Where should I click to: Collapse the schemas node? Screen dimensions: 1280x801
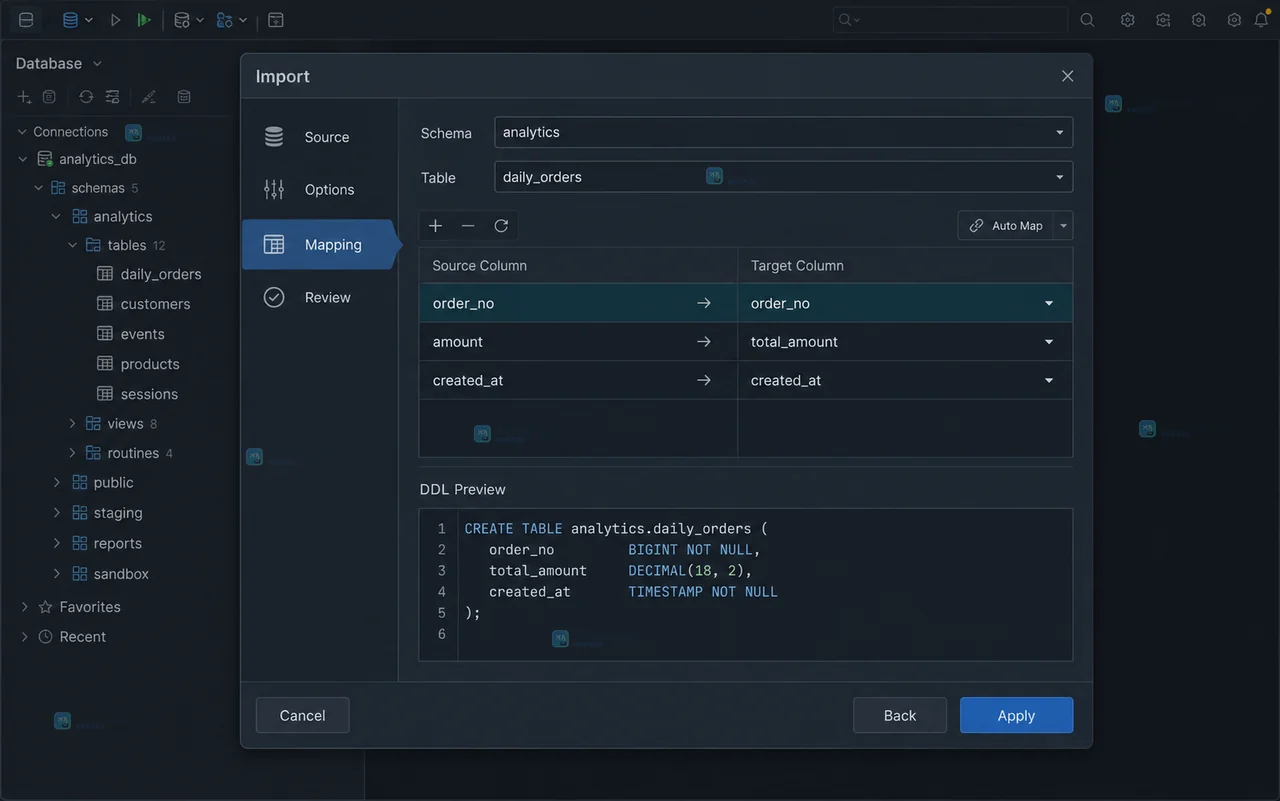(x=39, y=188)
